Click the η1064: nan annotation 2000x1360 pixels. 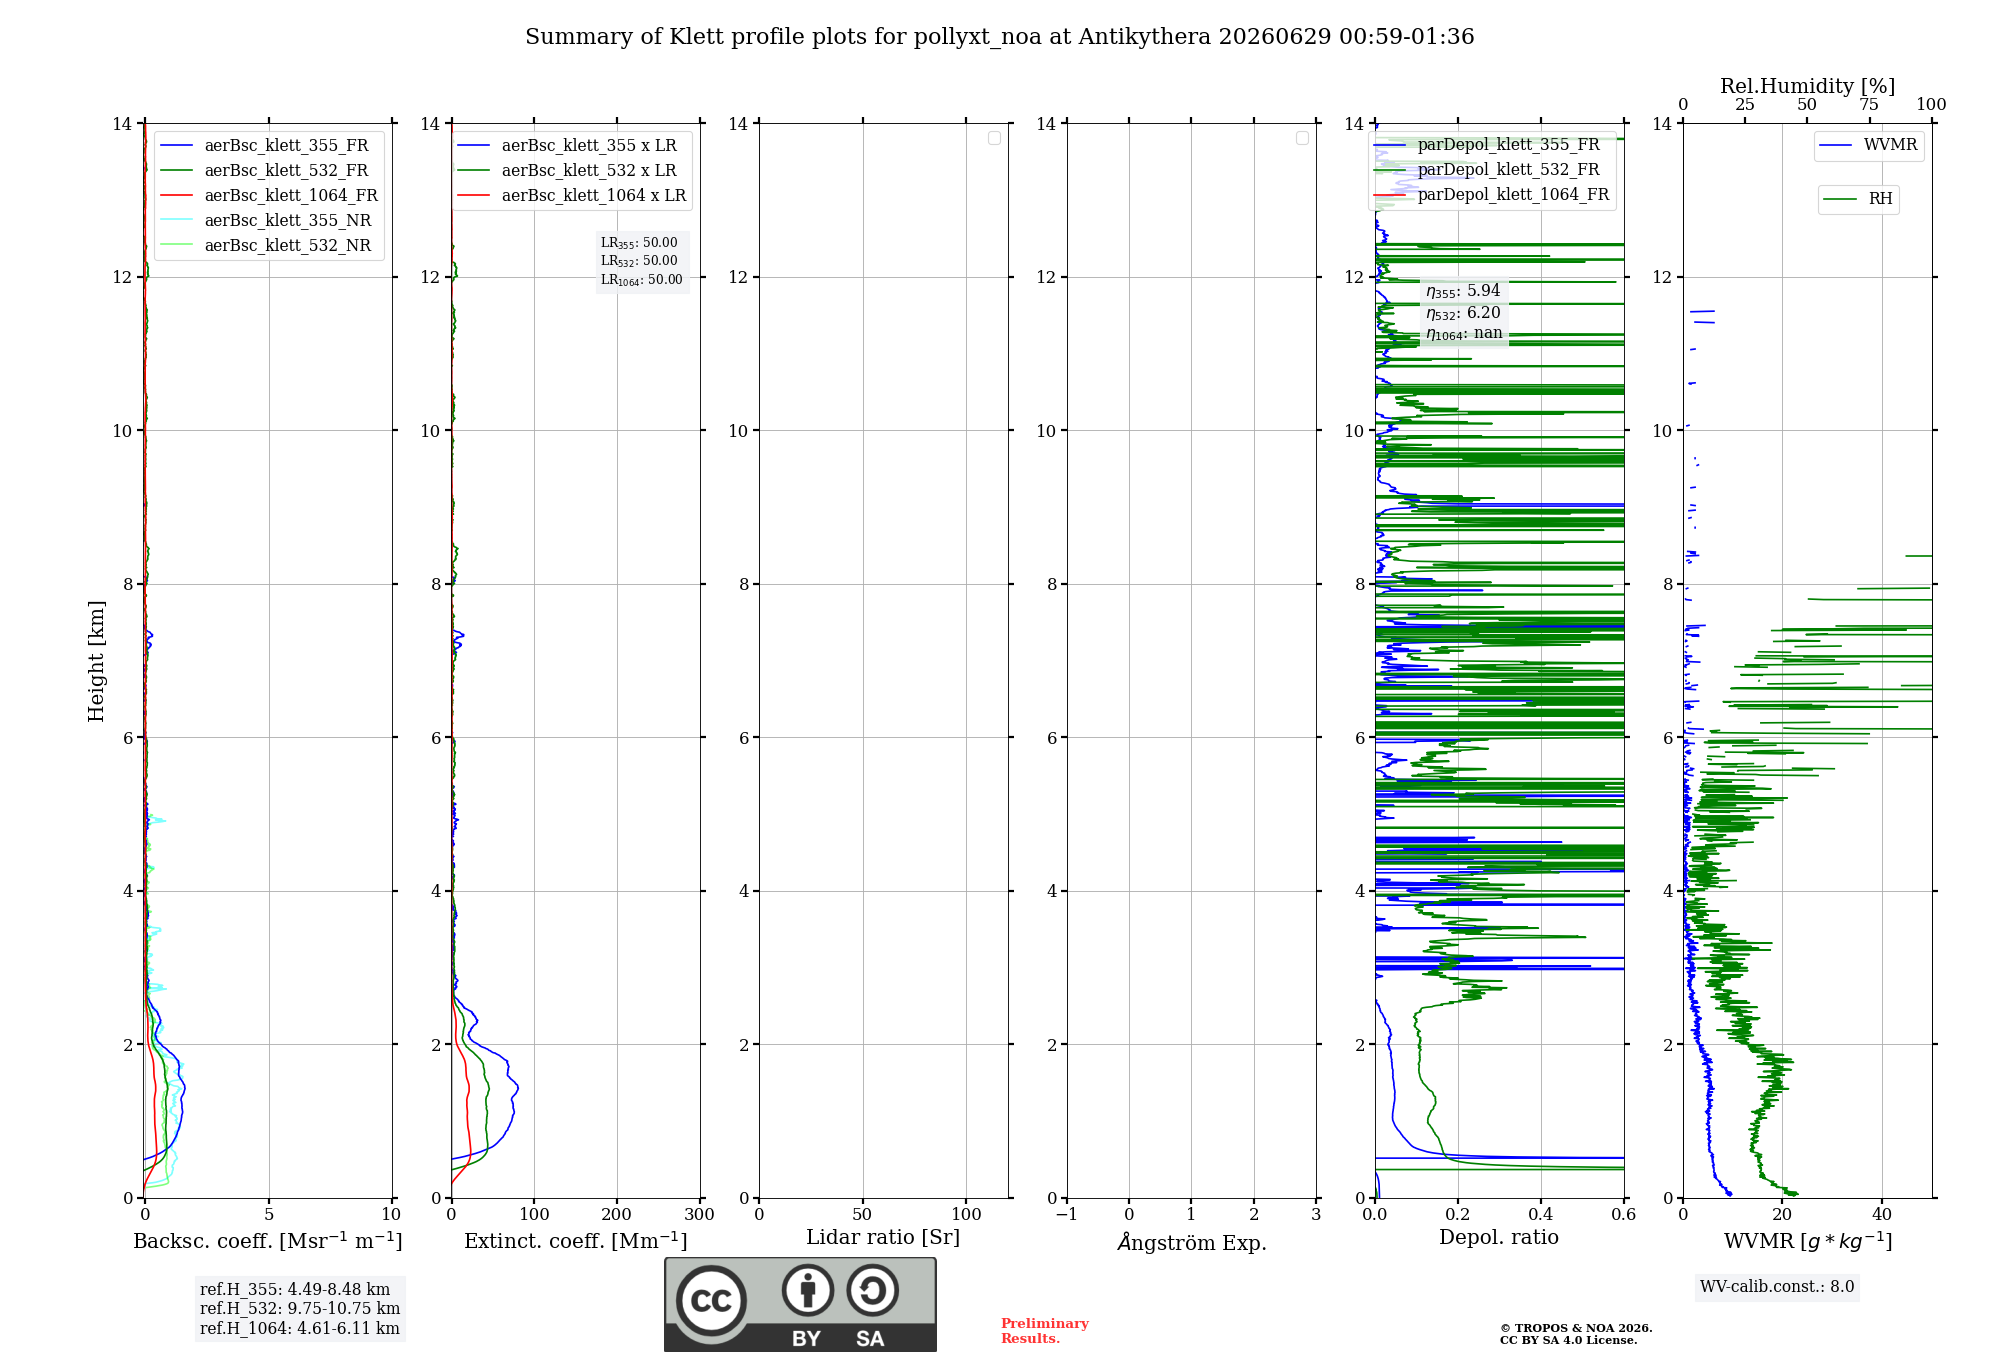pos(1464,334)
